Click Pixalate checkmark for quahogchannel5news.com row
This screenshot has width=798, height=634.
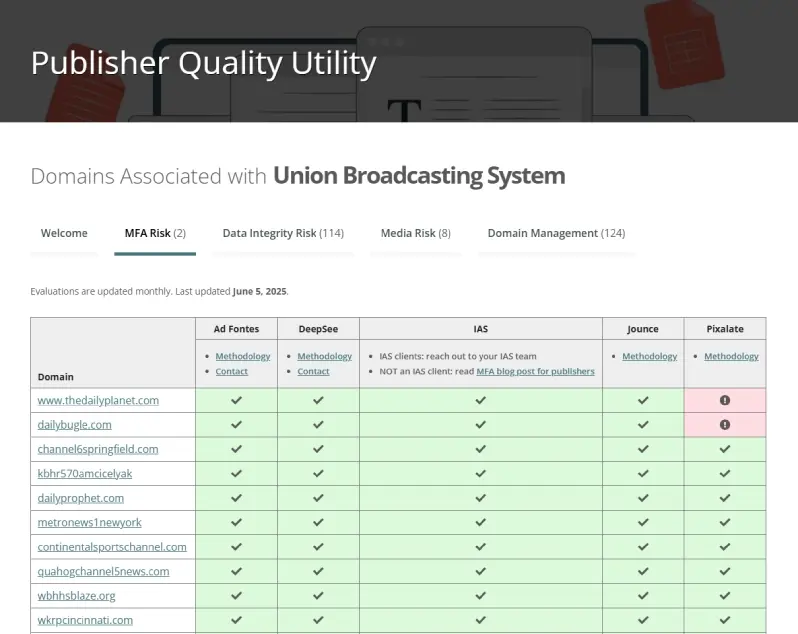click(725, 571)
